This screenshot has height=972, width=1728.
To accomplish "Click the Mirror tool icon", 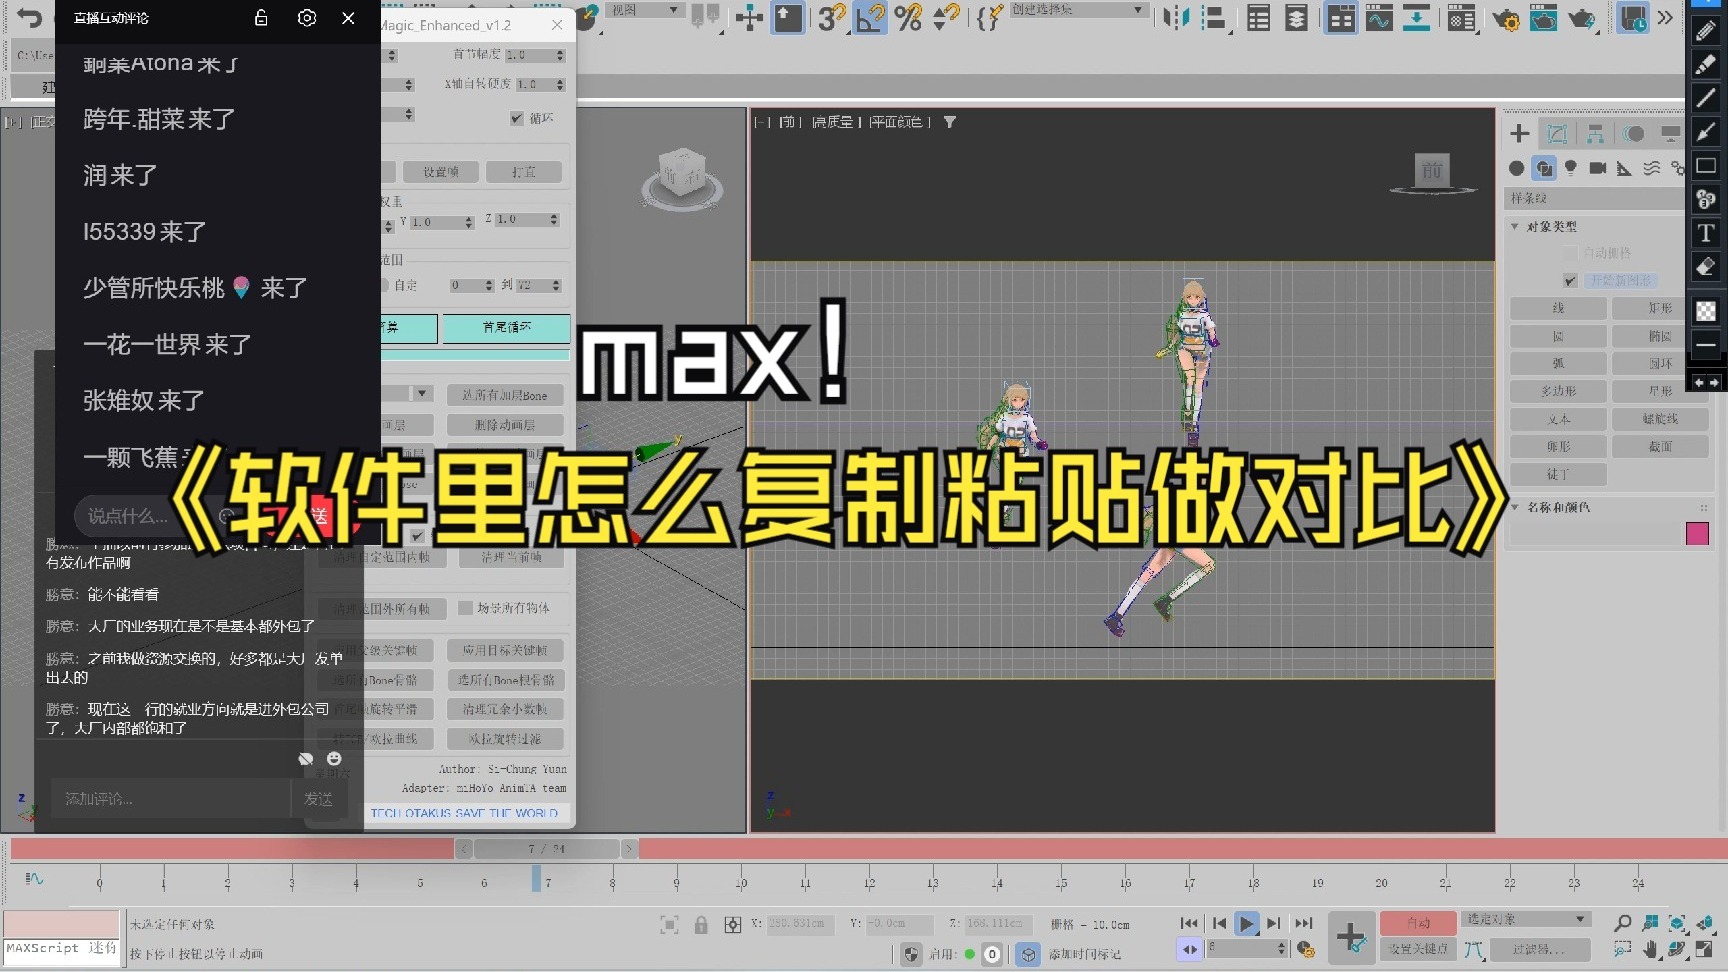I will [1176, 17].
